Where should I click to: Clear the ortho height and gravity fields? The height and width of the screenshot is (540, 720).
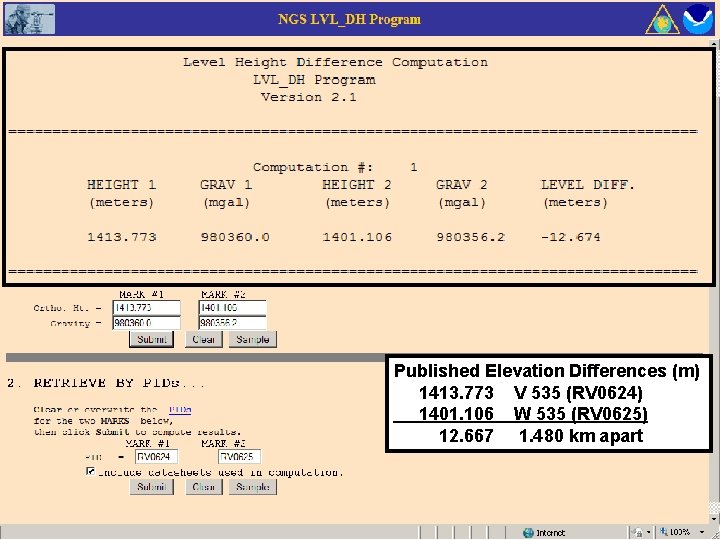[203, 339]
